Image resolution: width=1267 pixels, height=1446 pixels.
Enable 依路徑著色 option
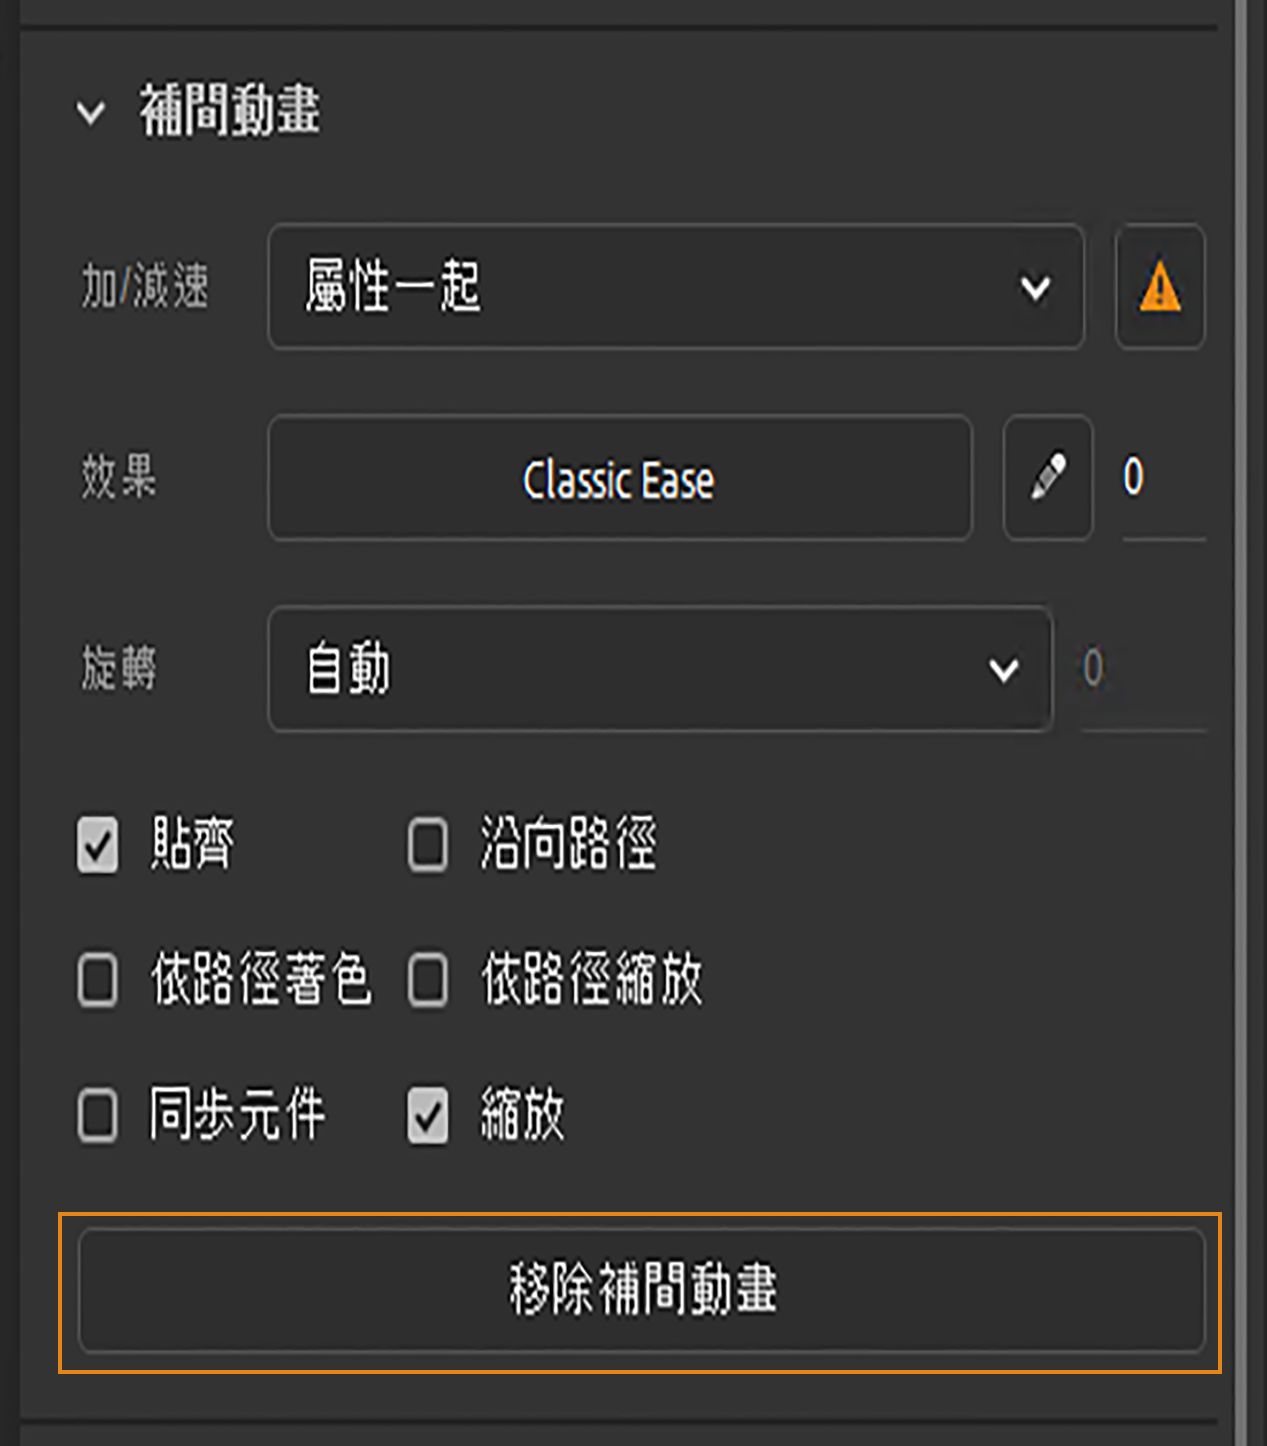(97, 982)
